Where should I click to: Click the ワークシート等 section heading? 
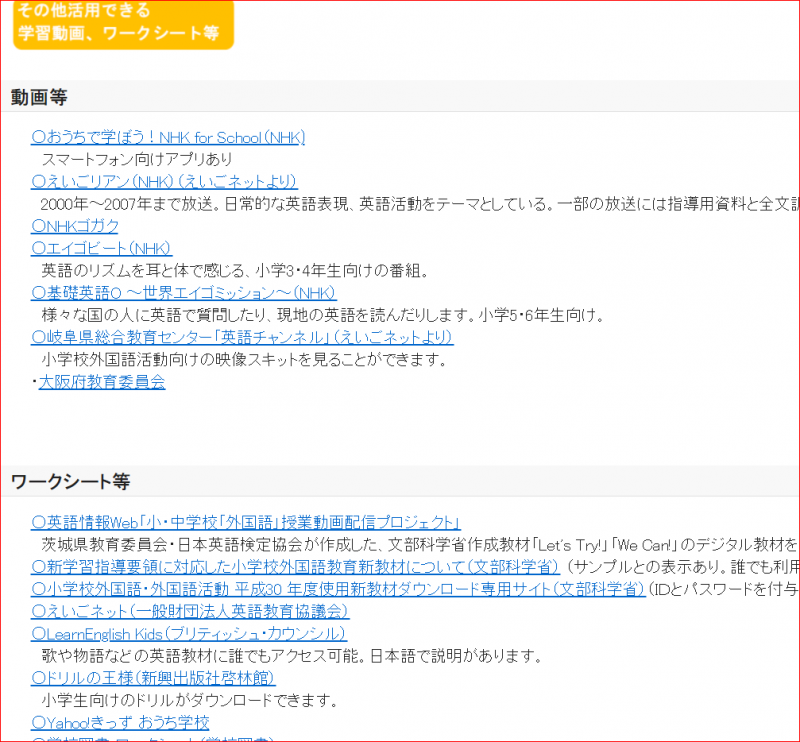[x=70, y=482]
